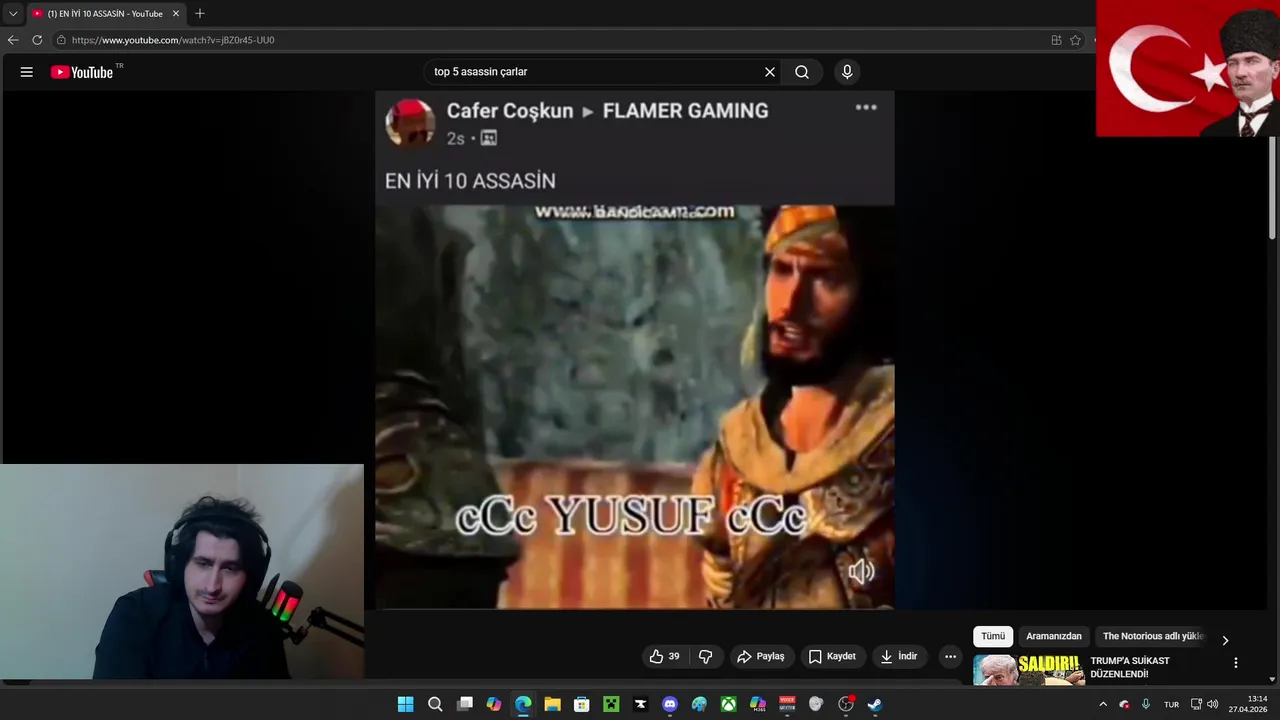Switch to Microsoft Edge in the taskbar
Image resolution: width=1280 pixels, height=720 pixels.
tap(523, 705)
